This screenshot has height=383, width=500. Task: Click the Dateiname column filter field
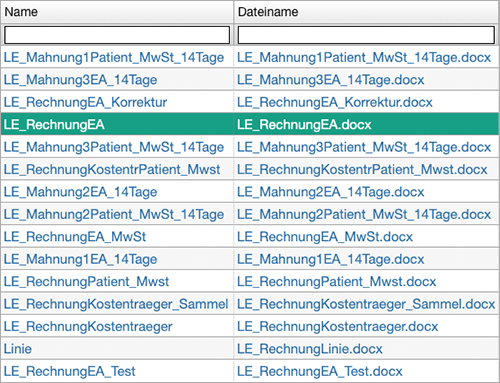[x=366, y=35]
